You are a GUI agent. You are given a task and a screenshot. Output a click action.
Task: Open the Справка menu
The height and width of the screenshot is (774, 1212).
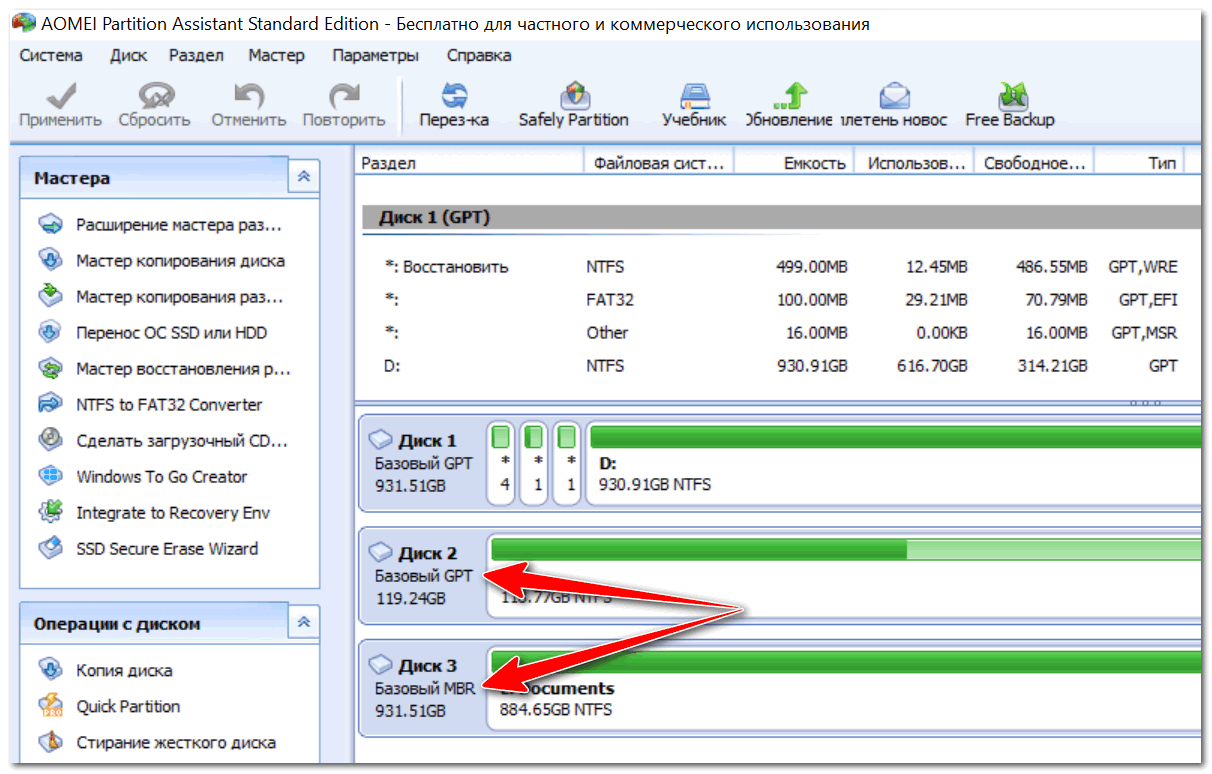point(479,55)
